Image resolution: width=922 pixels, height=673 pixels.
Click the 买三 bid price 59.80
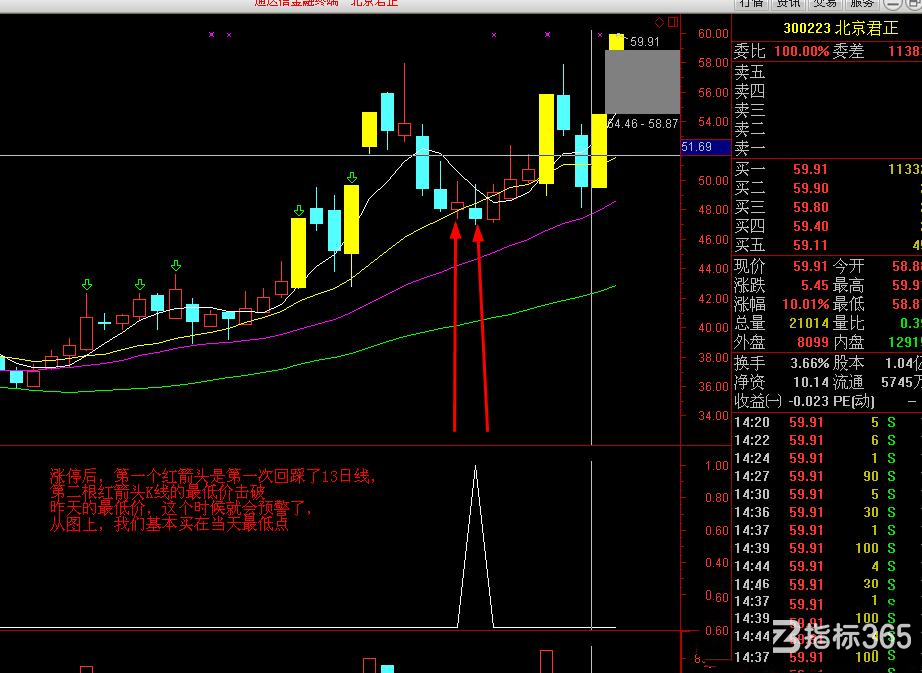pos(810,207)
